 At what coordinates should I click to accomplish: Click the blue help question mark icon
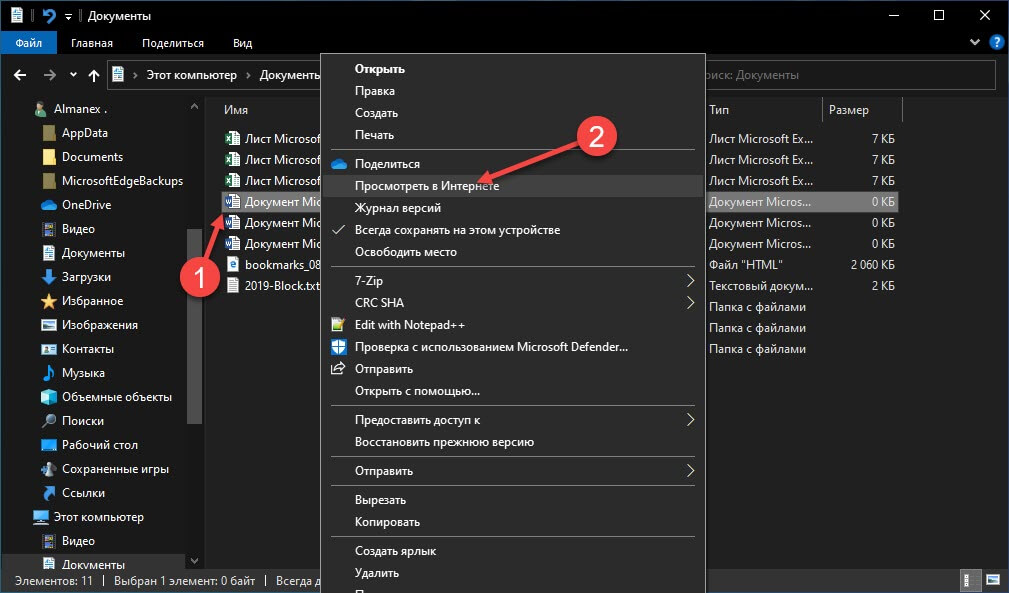(996, 43)
